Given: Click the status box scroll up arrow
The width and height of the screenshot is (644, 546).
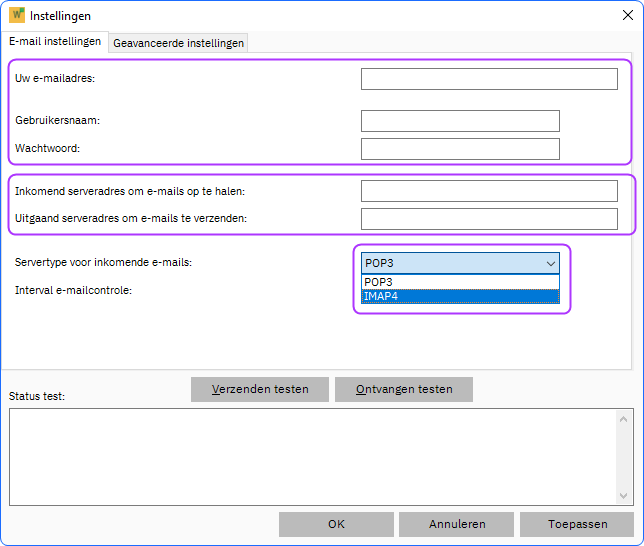Looking at the screenshot, I should click(625, 419).
